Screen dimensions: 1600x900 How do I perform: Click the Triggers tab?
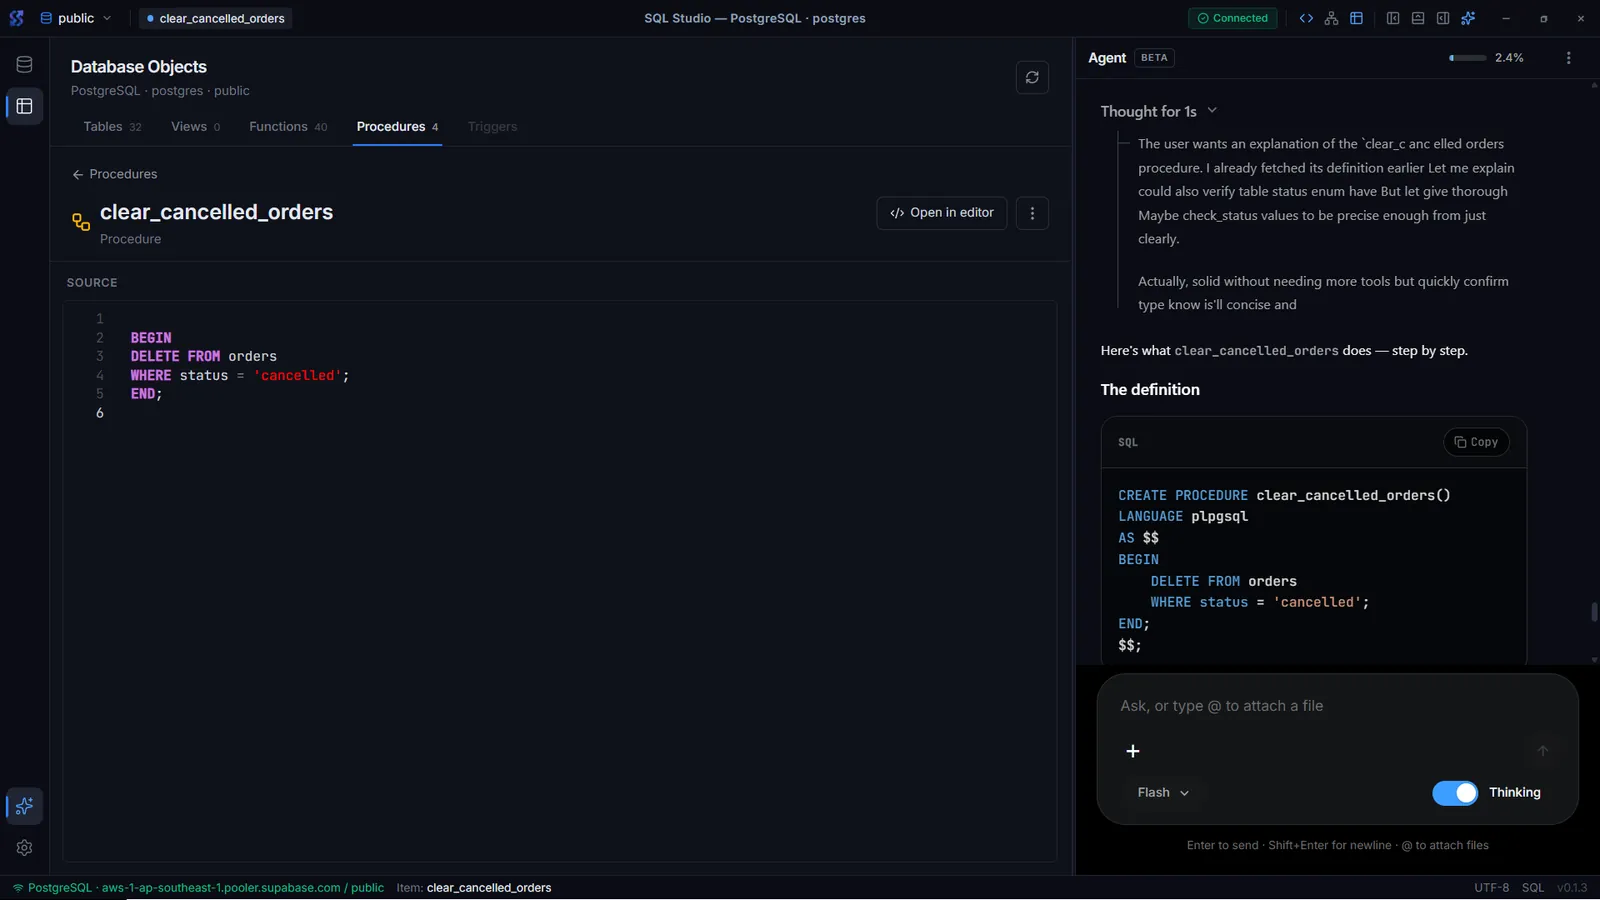[492, 127]
